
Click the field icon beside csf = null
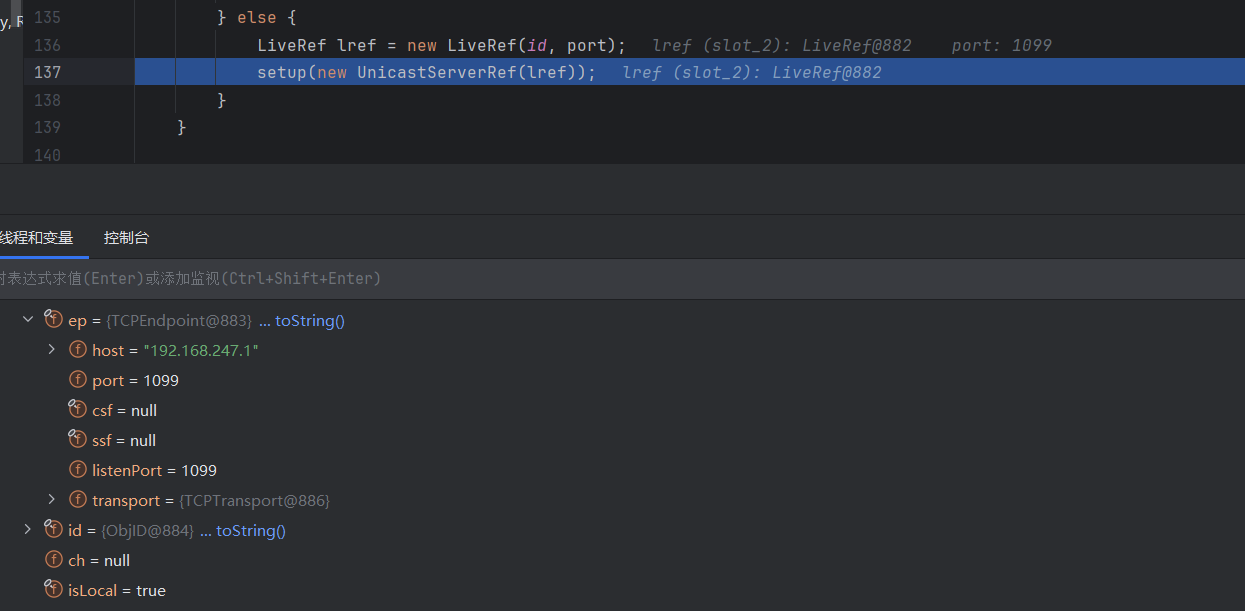(x=77, y=410)
